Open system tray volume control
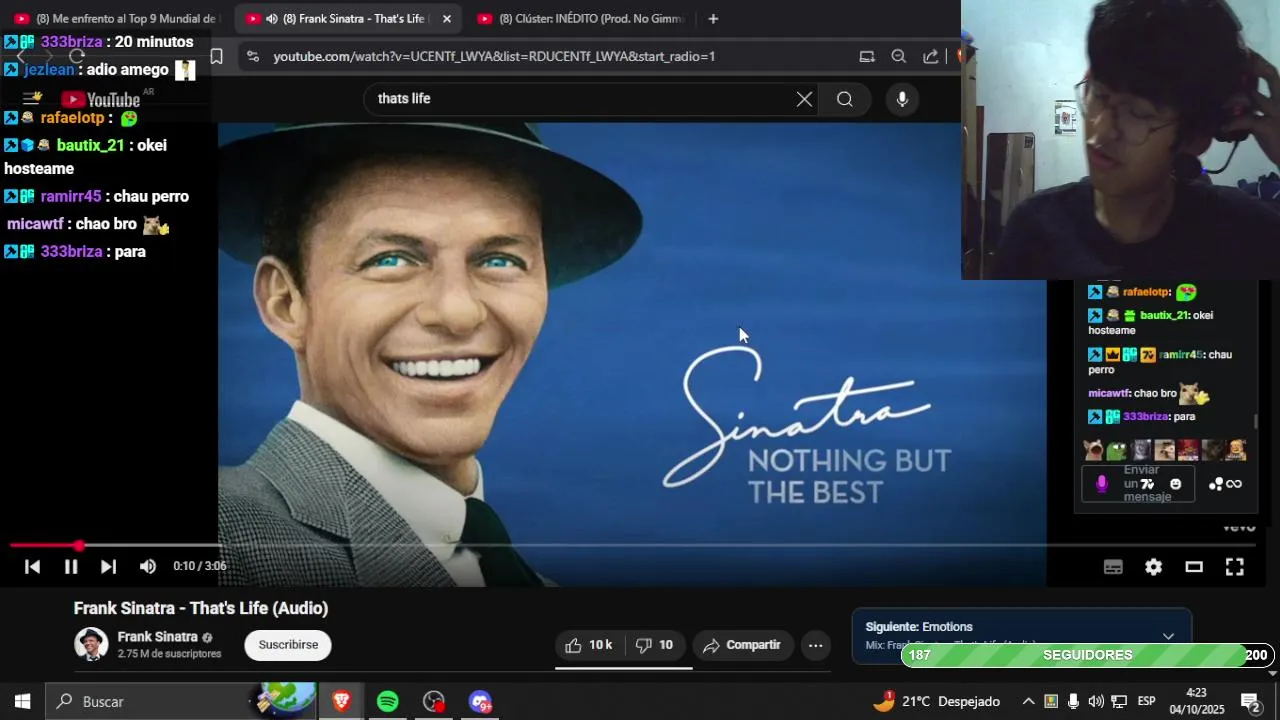The width and height of the screenshot is (1280, 720). pos(1096,702)
